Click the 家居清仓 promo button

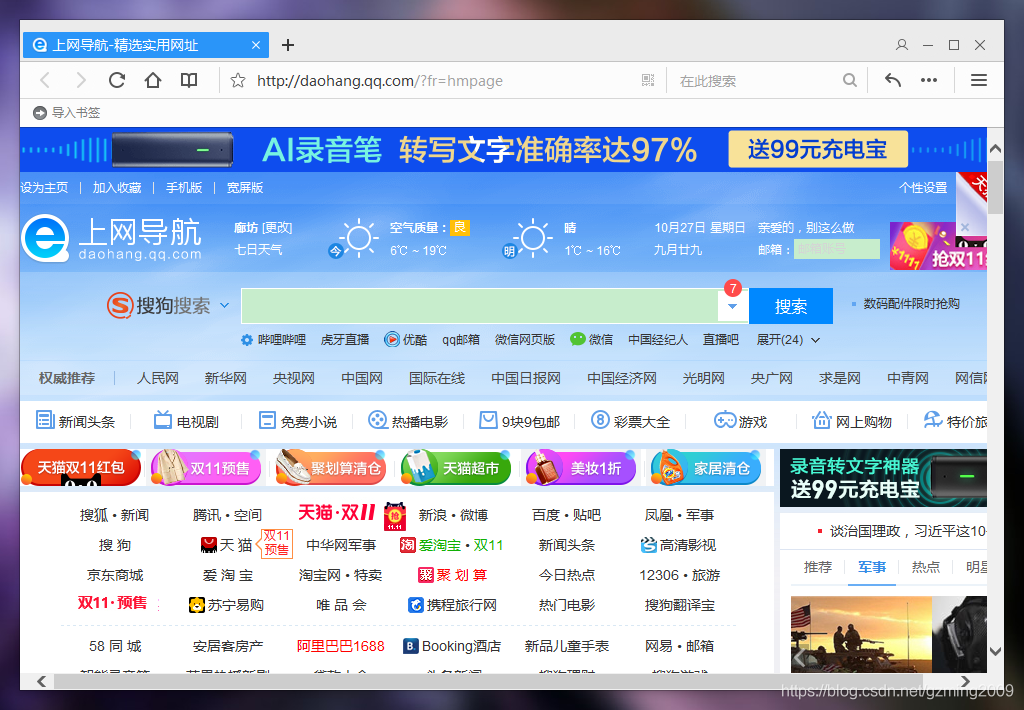tap(706, 468)
